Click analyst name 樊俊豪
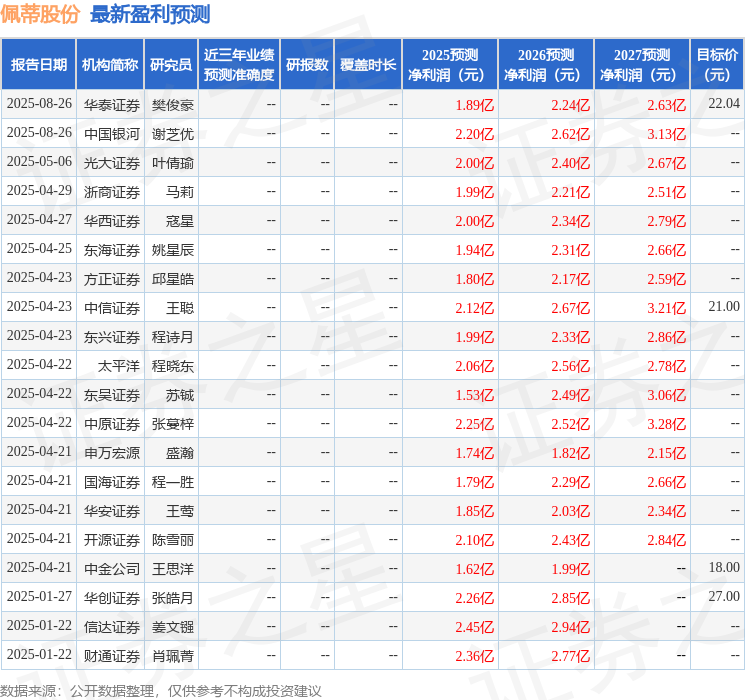Screen dimensions: 745x700 coord(173,105)
